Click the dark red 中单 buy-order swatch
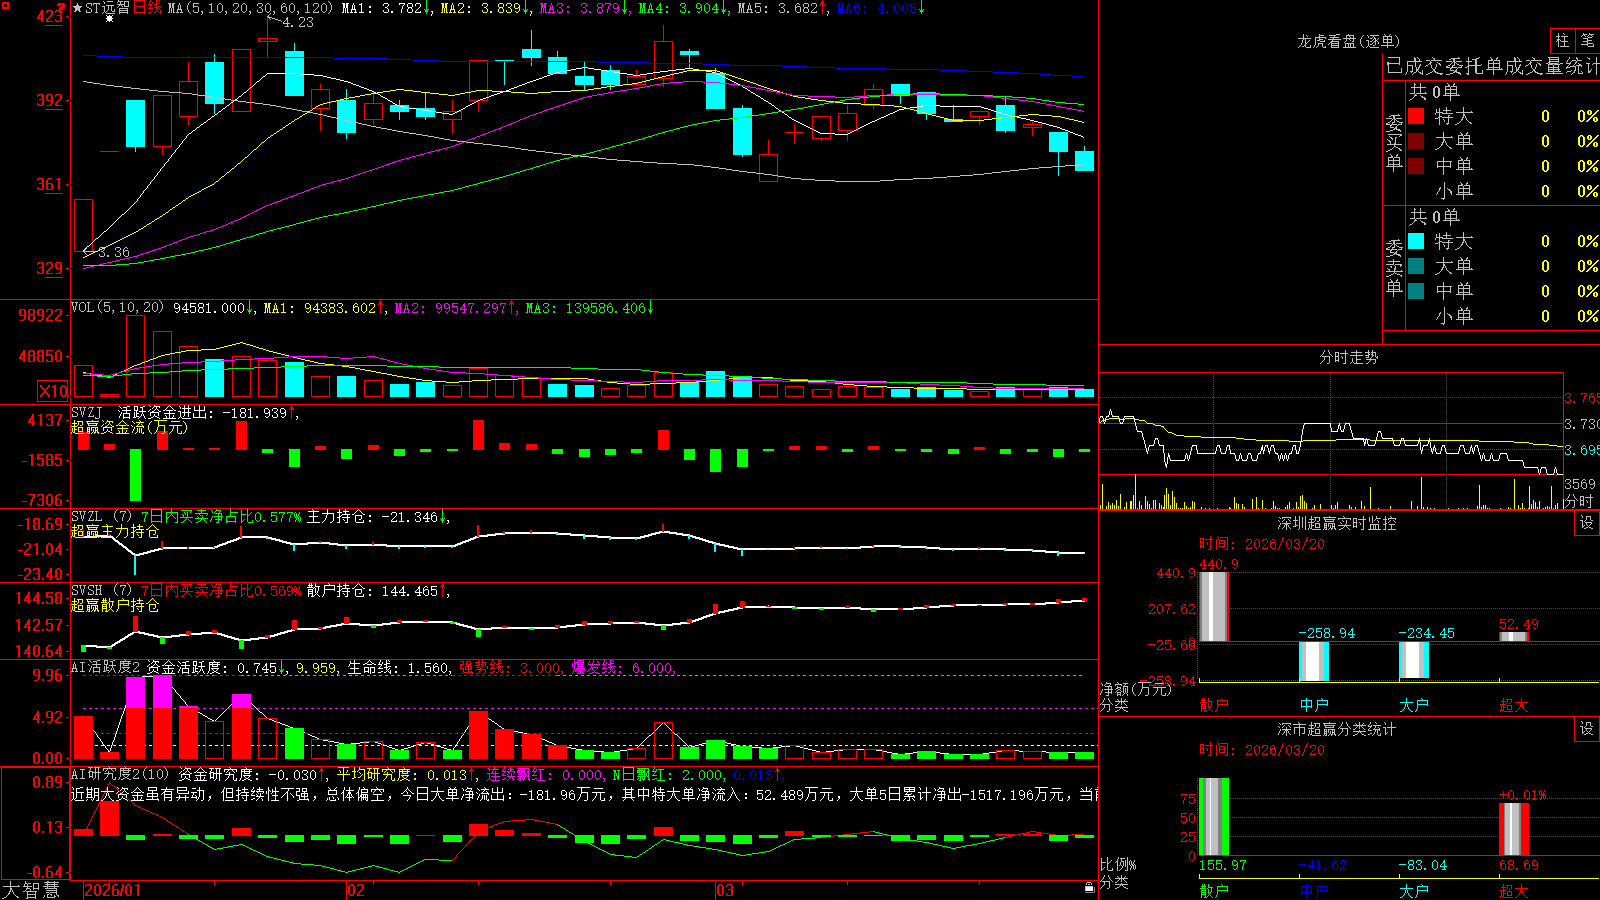 1416,165
